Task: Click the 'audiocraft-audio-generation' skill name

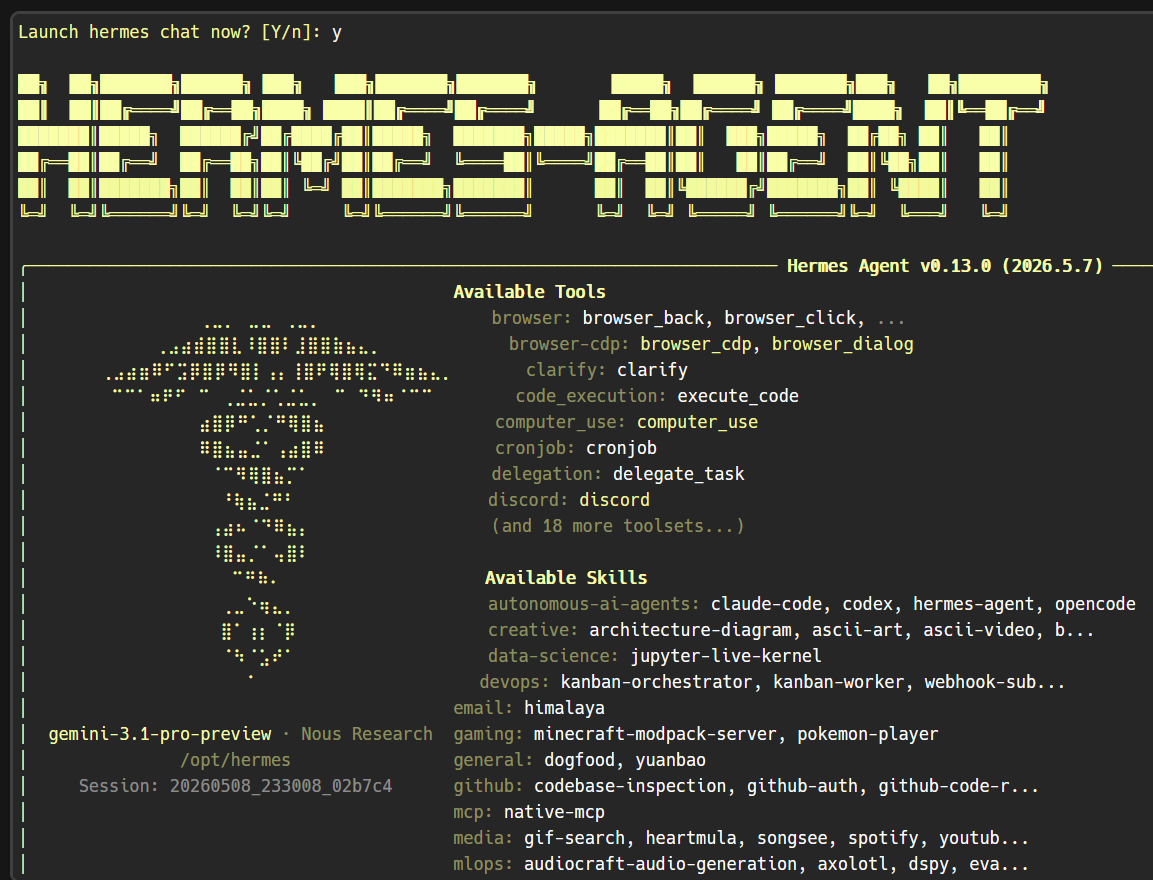Action: pos(660,864)
